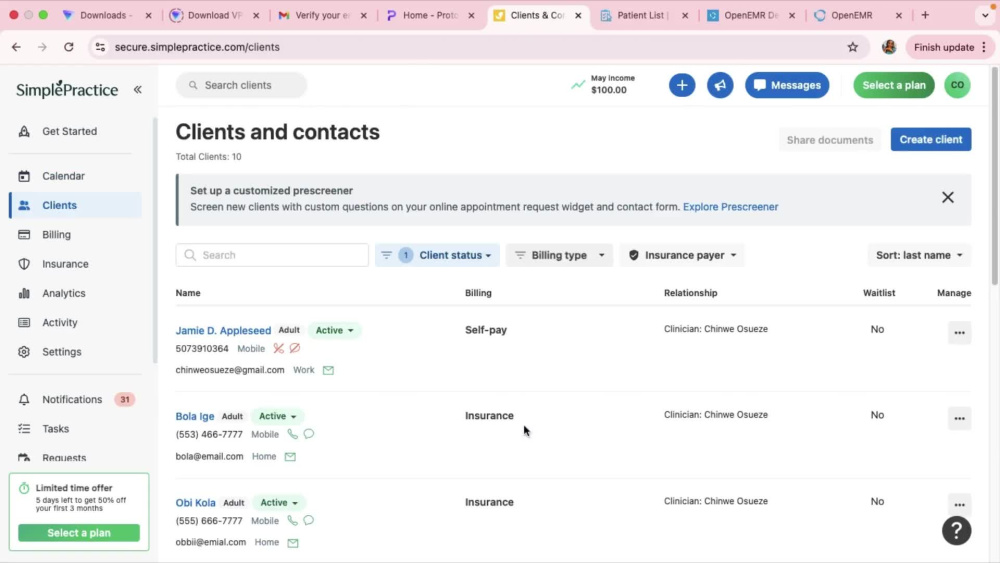
Task: Open the Explore Prescreener link
Action: click(730, 207)
